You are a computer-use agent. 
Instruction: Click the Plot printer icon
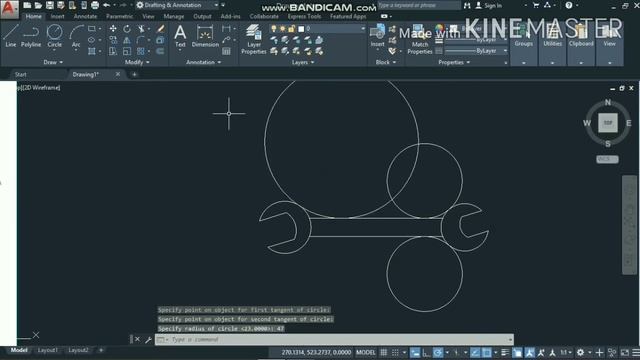pos(95,5)
